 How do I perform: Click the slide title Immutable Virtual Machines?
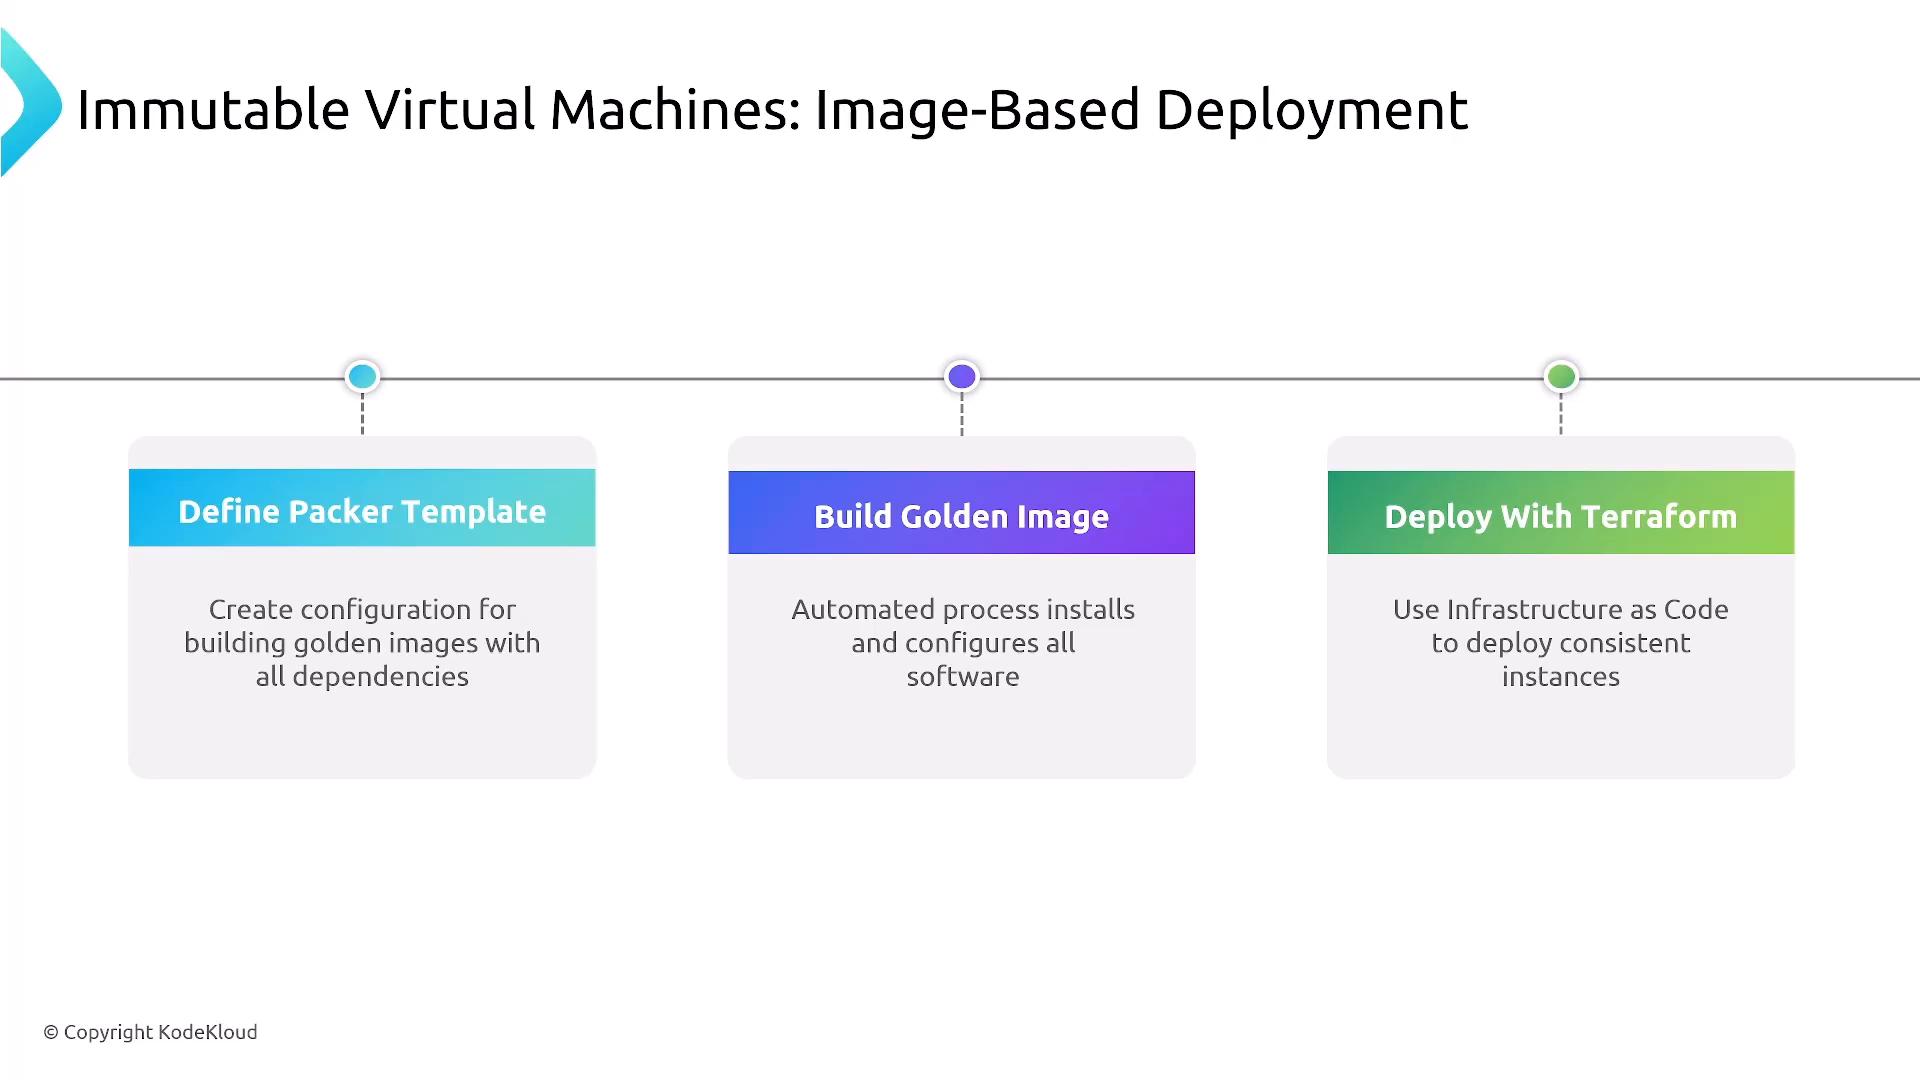tap(772, 110)
